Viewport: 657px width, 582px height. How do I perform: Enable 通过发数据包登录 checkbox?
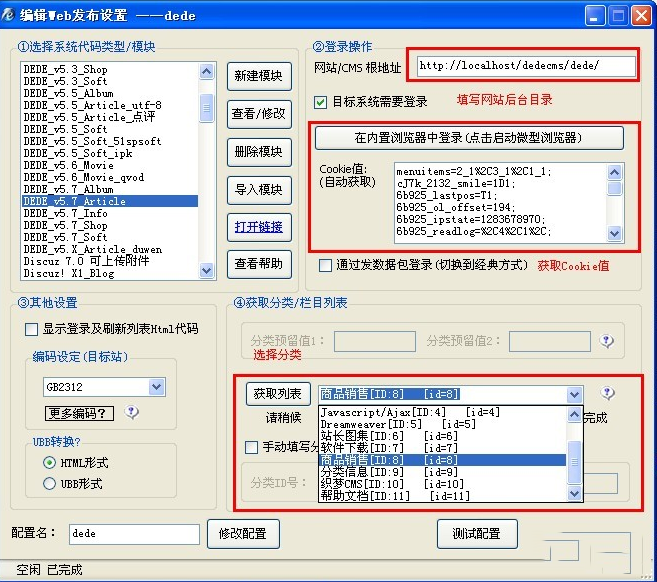325,265
